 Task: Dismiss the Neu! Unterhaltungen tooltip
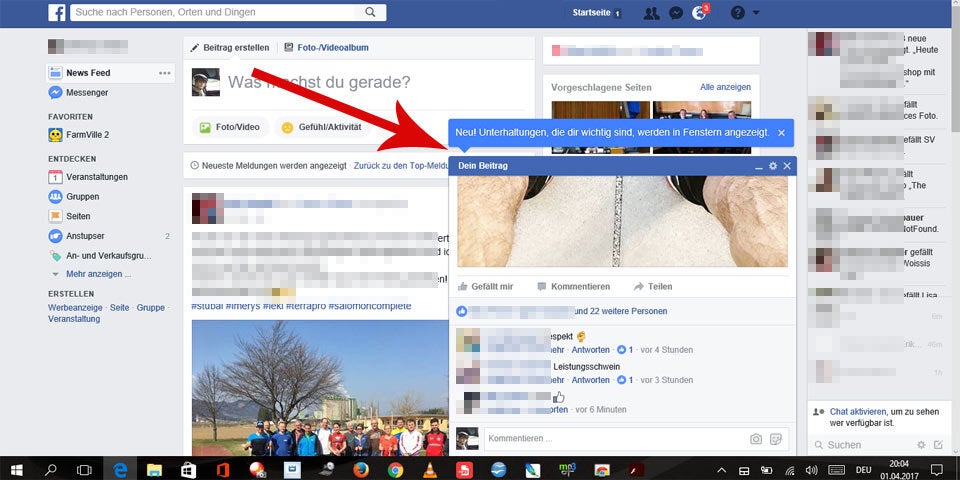click(x=781, y=133)
